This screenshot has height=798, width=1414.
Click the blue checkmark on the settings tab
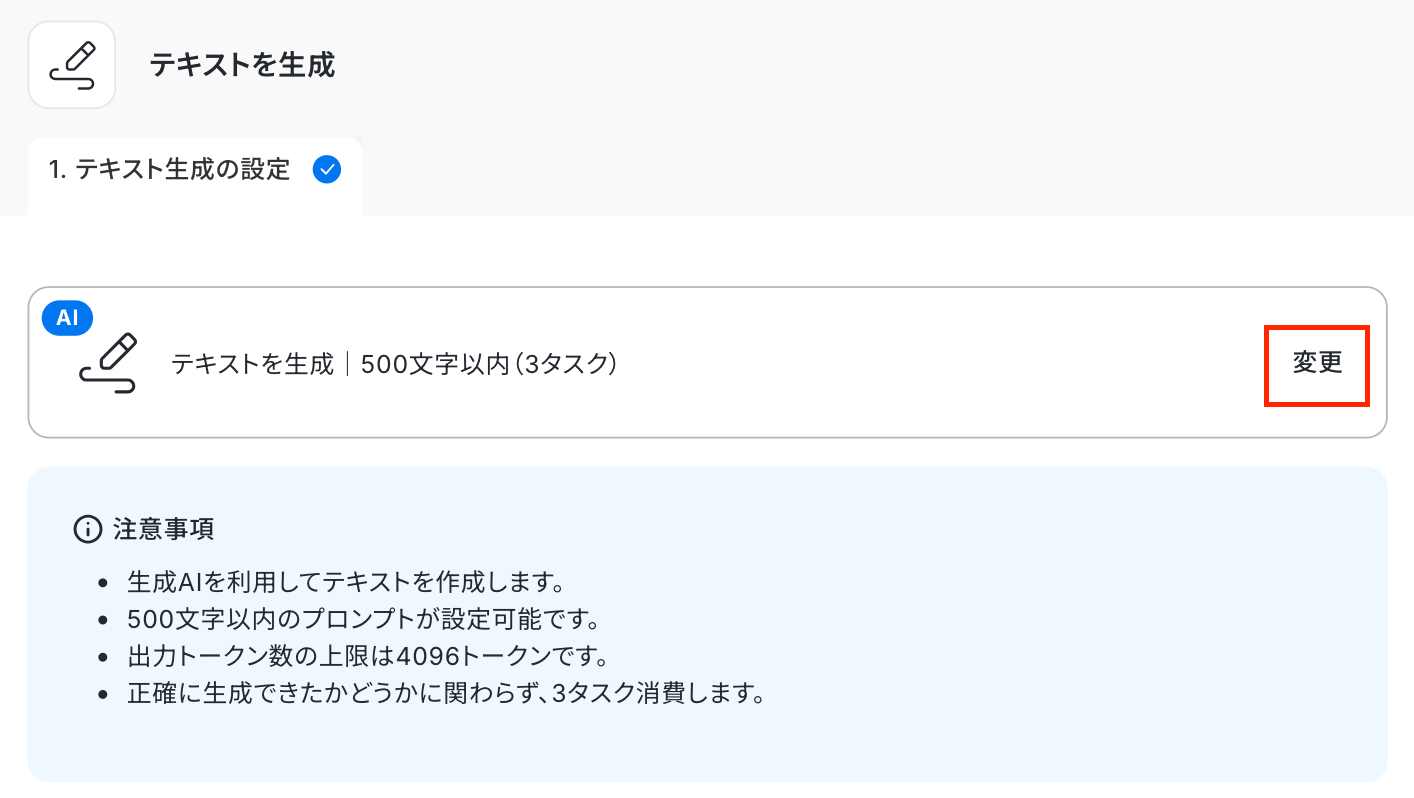click(327, 170)
